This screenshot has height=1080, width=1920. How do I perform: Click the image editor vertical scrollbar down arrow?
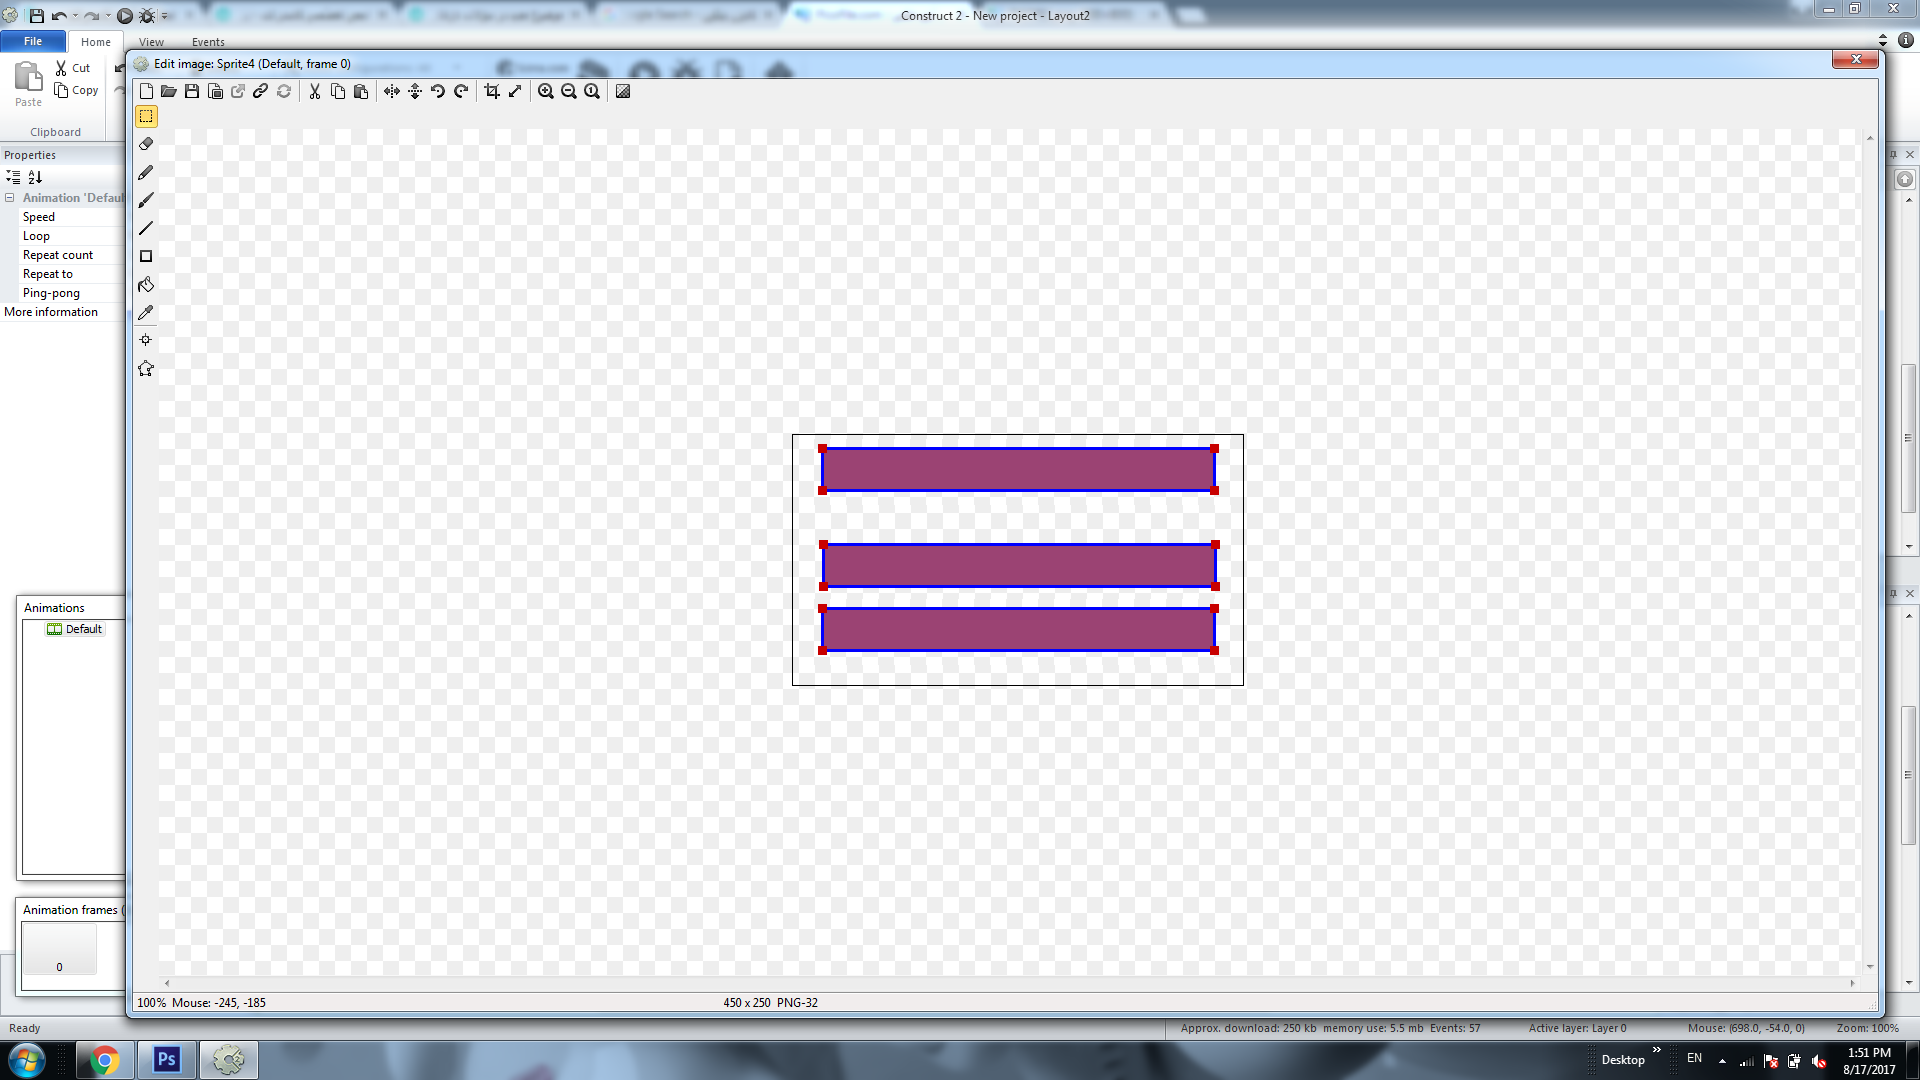[x=1870, y=967]
